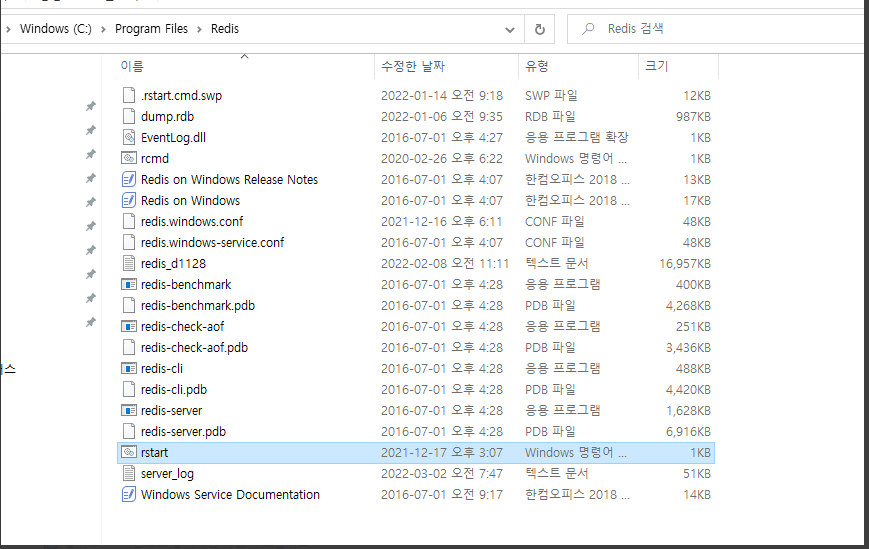Click the redis-cli.pdb file icon
Screen dimensions: 869x549
coord(129,390)
